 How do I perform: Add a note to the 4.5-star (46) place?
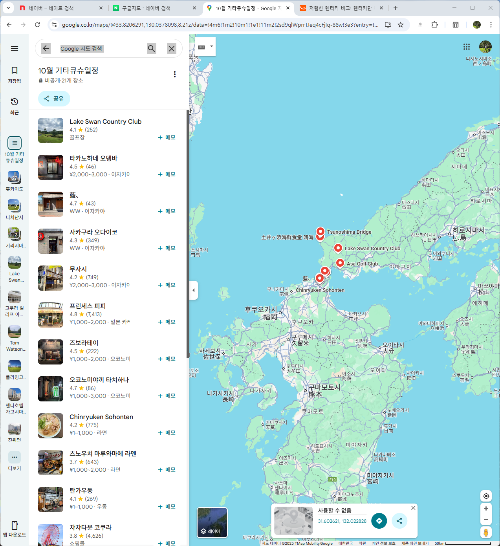pyautogui.click(x=167, y=174)
